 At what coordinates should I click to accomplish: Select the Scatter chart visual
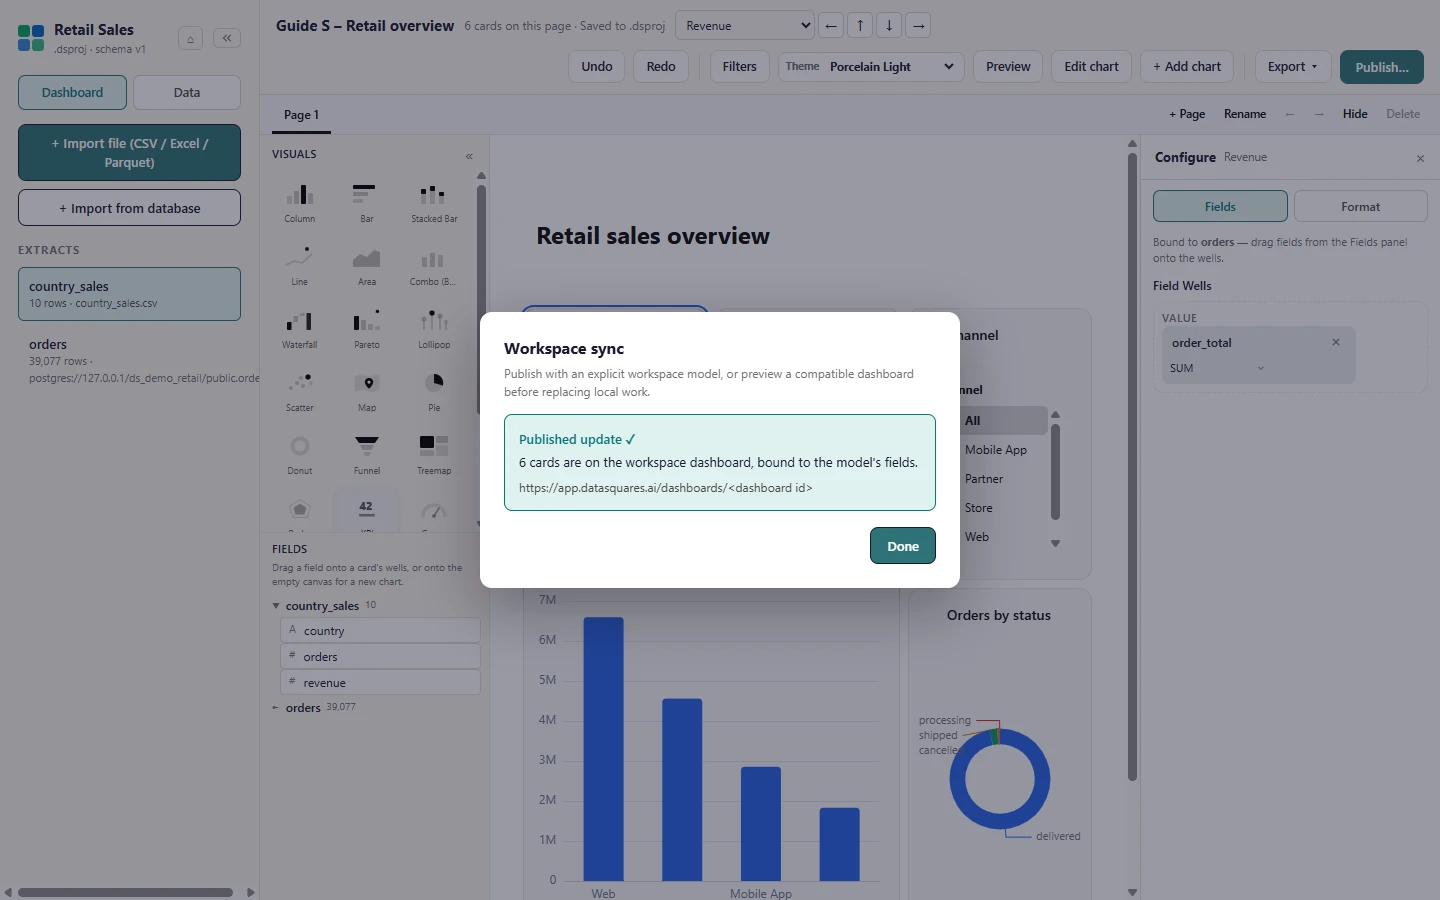[300, 391]
